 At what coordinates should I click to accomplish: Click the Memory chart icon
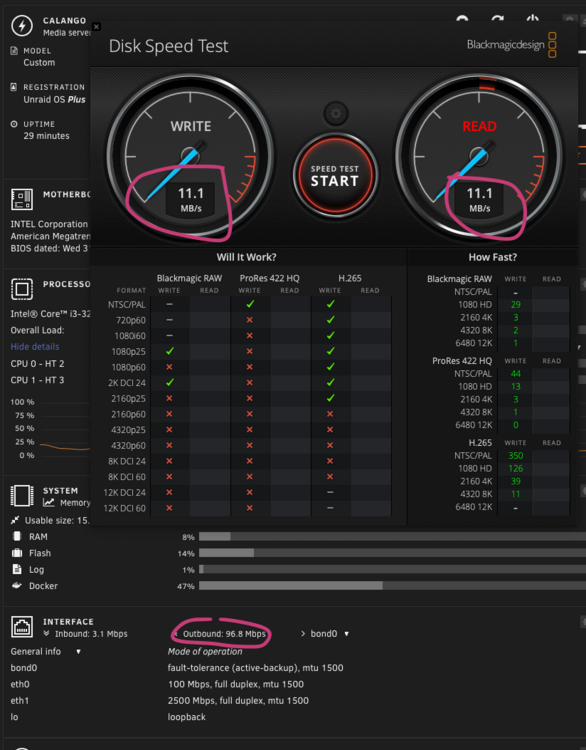pyautogui.click(x=48, y=503)
